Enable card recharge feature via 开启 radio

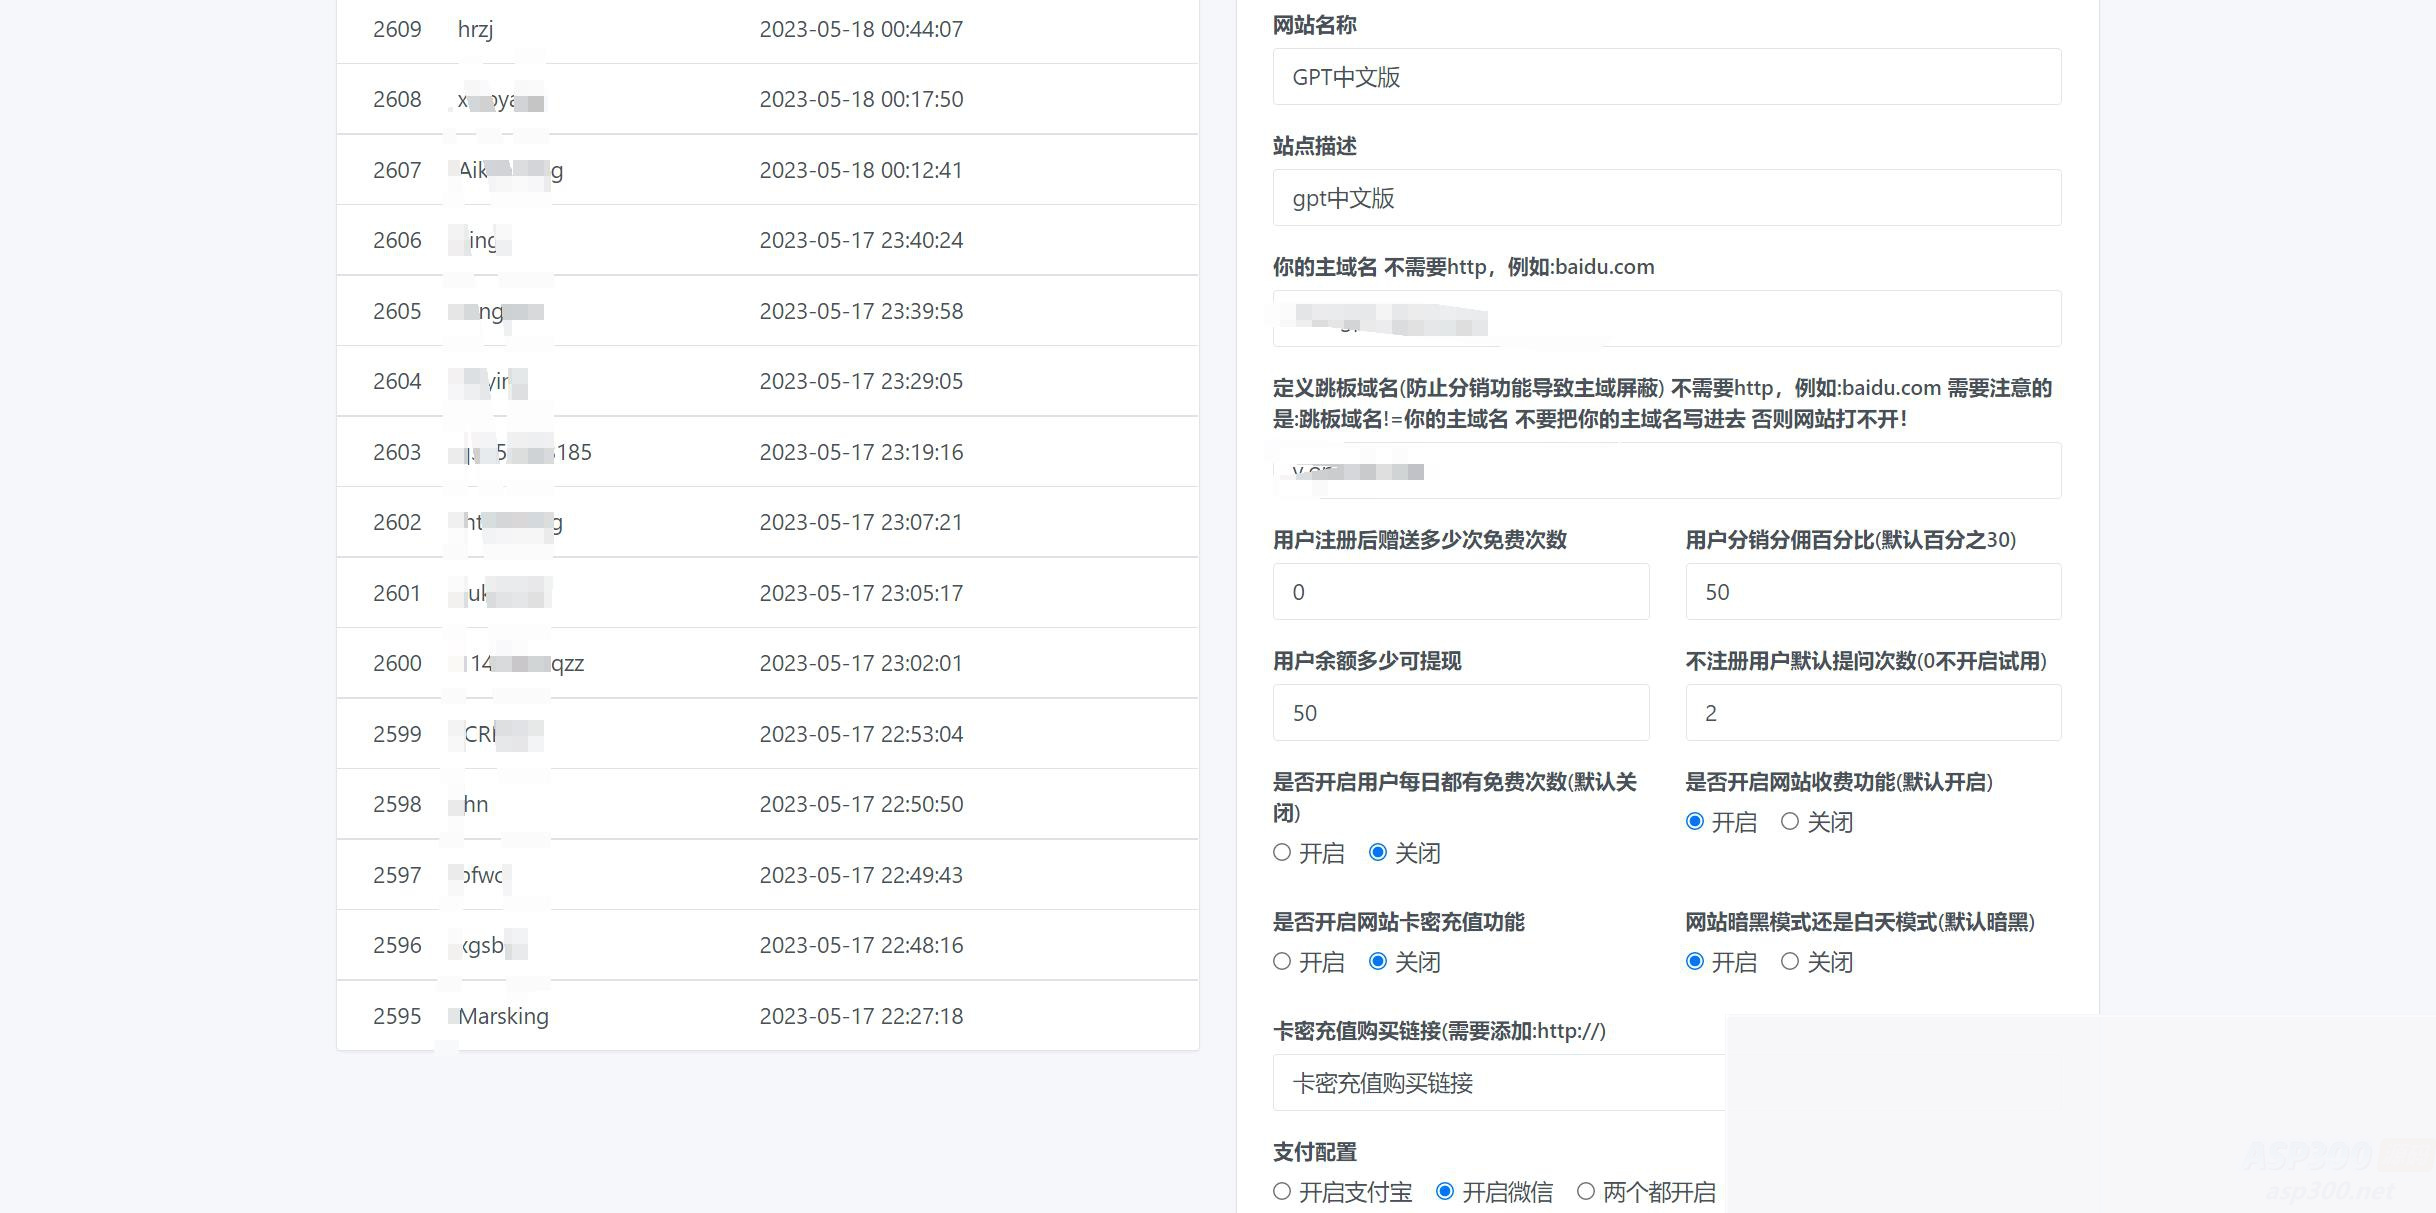click(x=1281, y=962)
